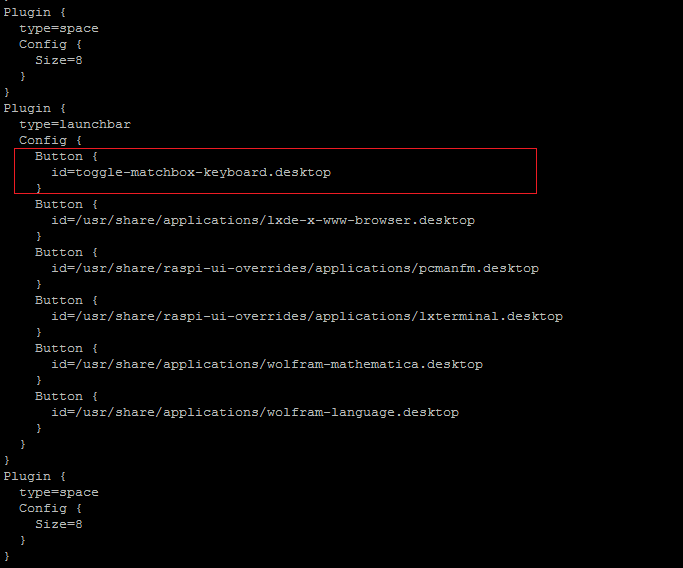
Task: Click the first type=space line at top
Action: click(58, 28)
